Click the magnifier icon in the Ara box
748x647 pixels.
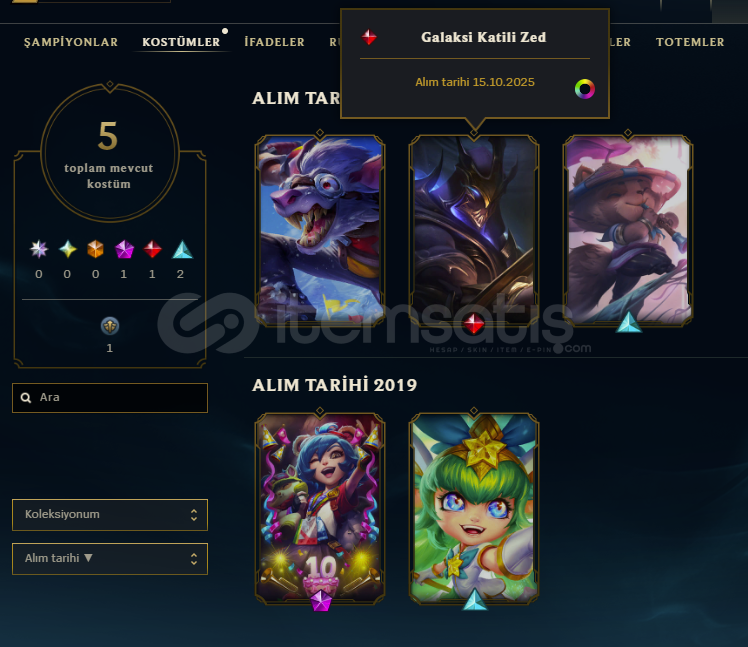pyautogui.click(x=26, y=397)
